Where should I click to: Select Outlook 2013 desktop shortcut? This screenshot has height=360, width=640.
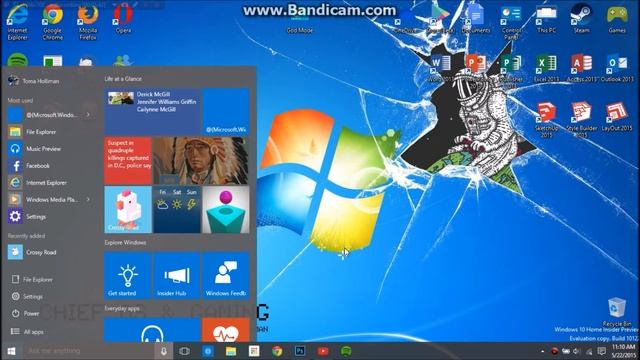coord(617,67)
